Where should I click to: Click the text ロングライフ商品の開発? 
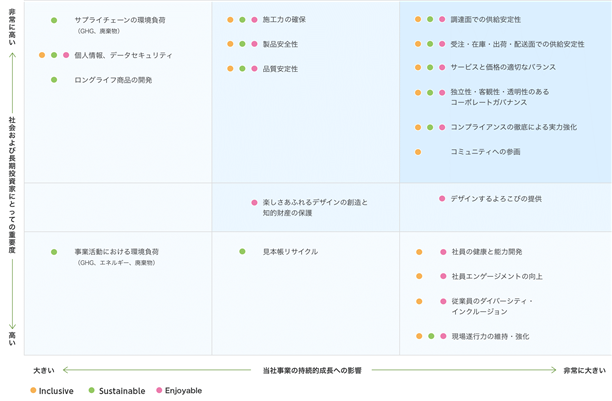click(x=113, y=80)
